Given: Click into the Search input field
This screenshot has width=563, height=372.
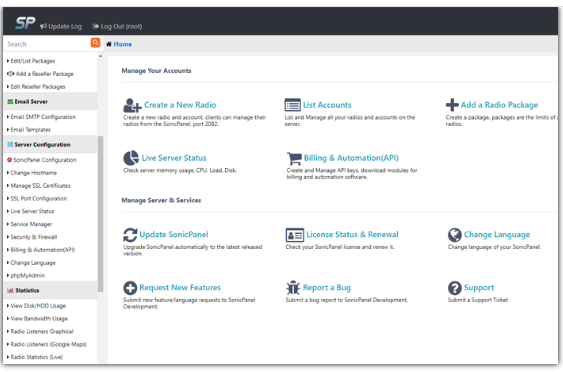Looking at the screenshot, I should pyautogui.click(x=47, y=44).
